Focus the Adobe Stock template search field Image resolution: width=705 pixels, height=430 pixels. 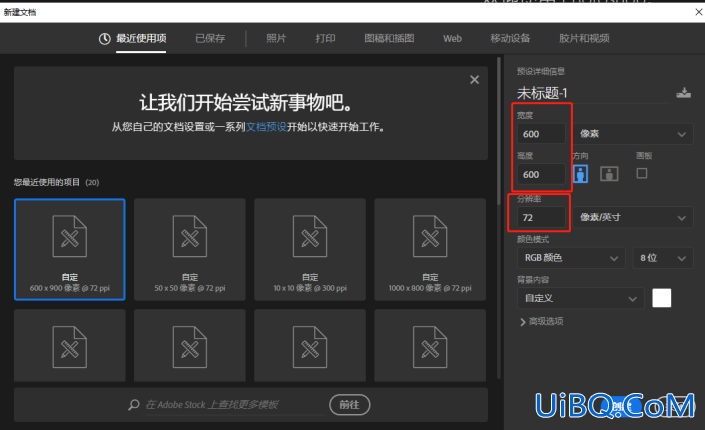coord(234,405)
